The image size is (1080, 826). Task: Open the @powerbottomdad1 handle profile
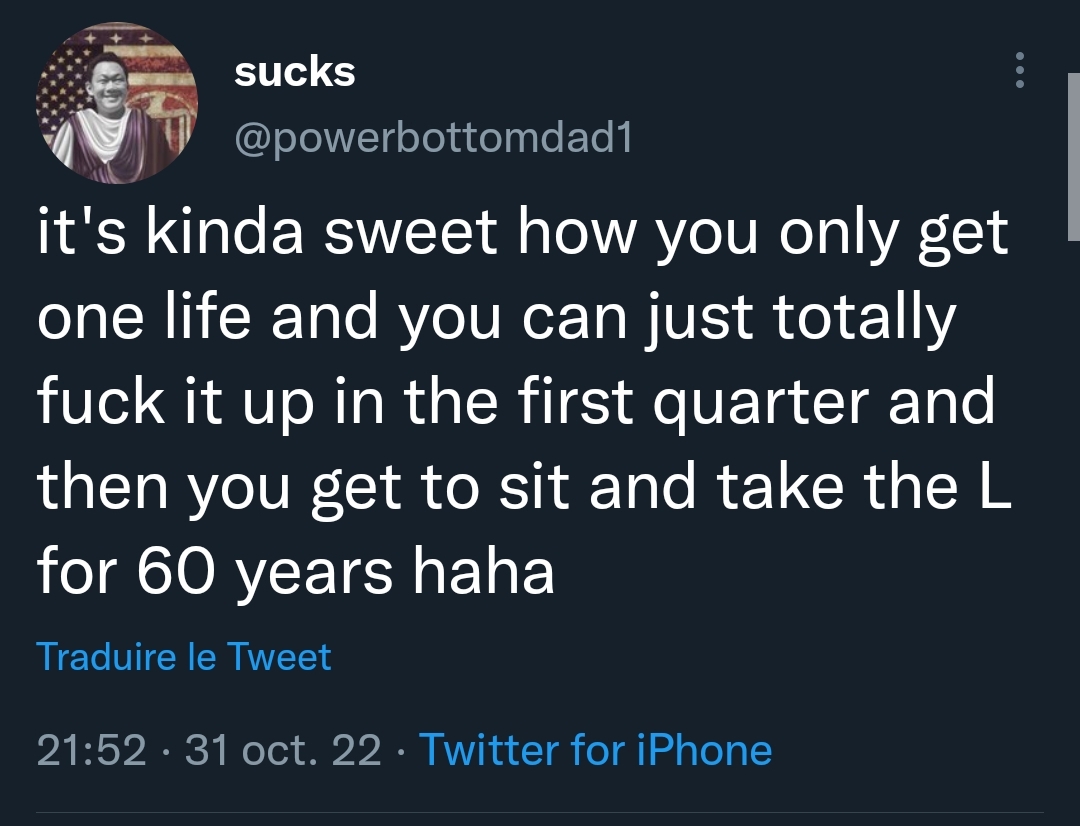433,139
